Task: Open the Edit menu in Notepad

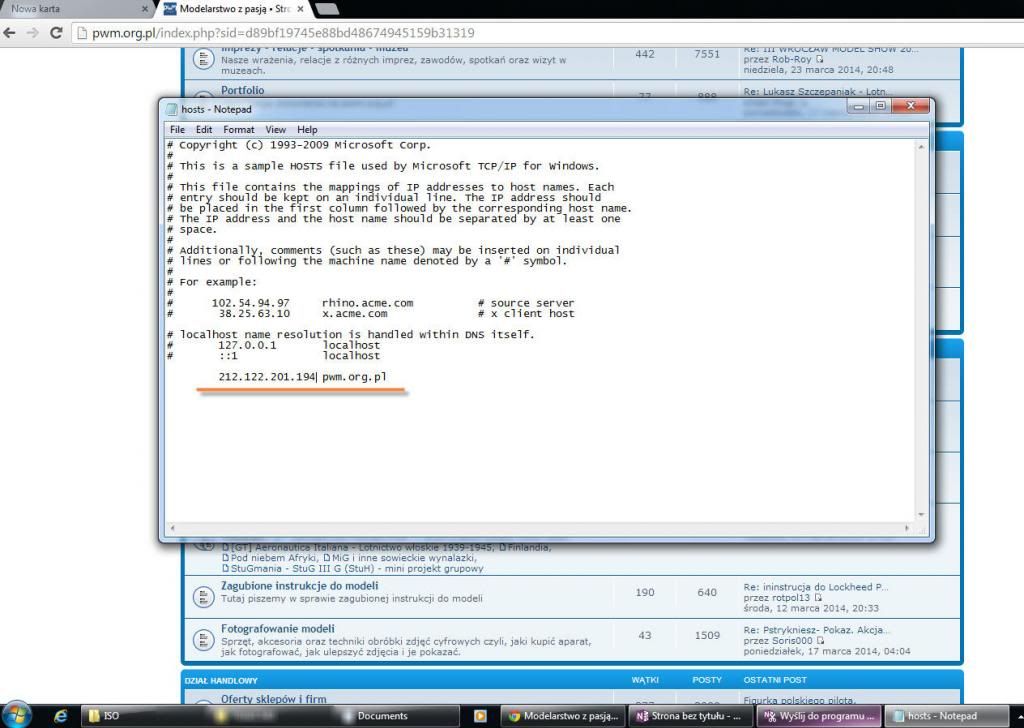Action: pyautogui.click(x=204, y=130)
